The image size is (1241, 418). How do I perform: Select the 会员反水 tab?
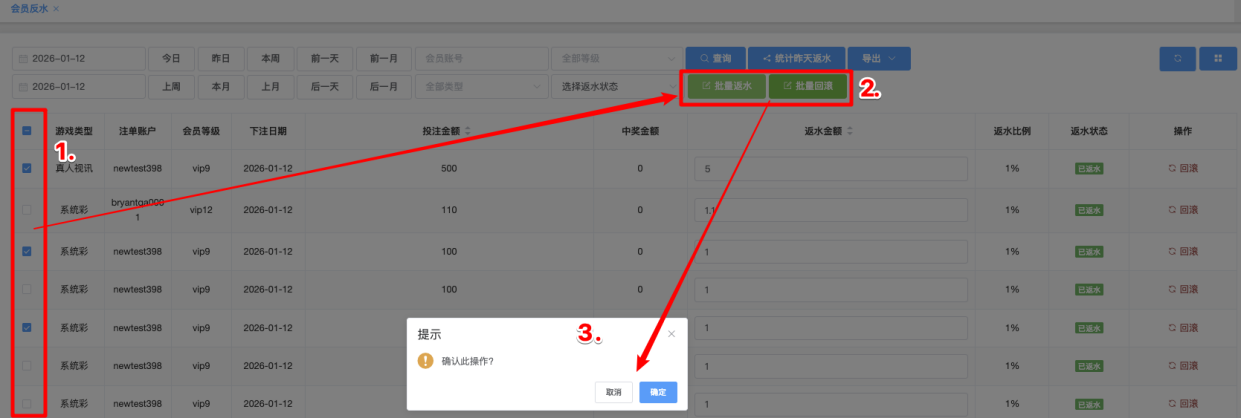(x=28, y=8)
